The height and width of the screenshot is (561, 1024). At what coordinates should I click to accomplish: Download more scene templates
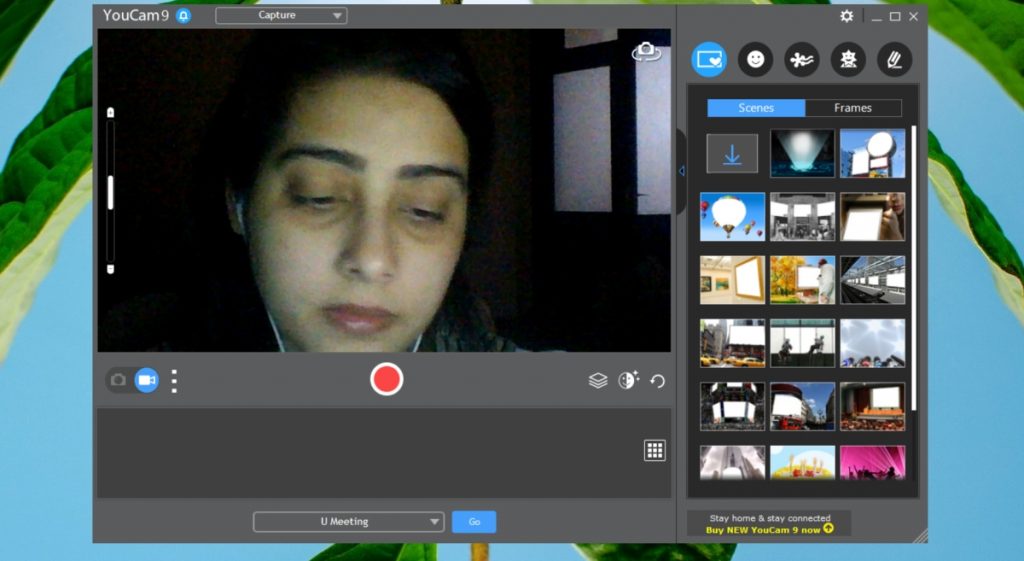tap(732, 153)
